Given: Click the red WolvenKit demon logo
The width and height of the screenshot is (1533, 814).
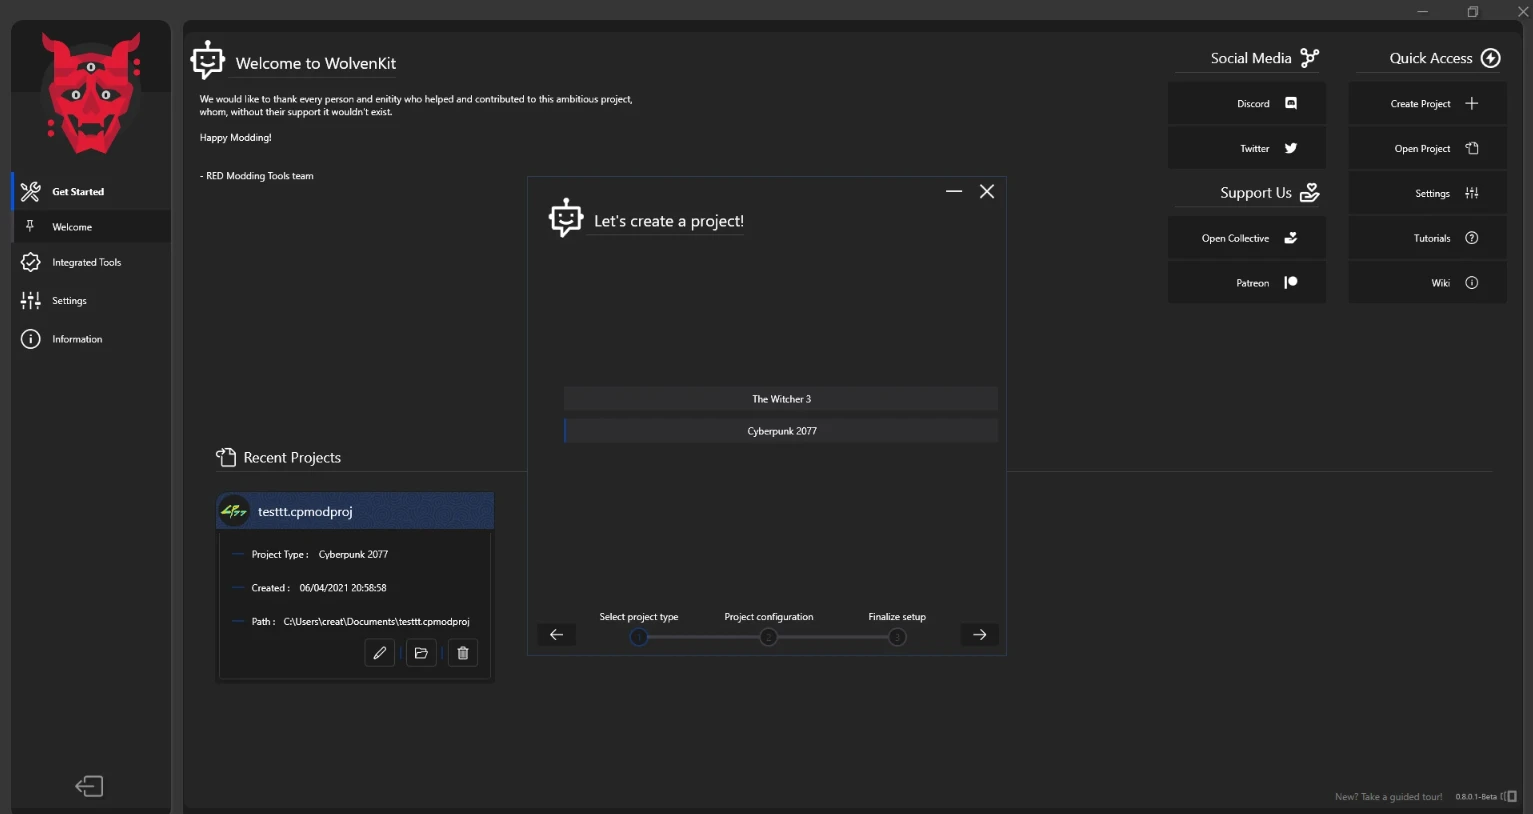Looking at the screenshot, I should pyautogui.click(x=92, y=92).
